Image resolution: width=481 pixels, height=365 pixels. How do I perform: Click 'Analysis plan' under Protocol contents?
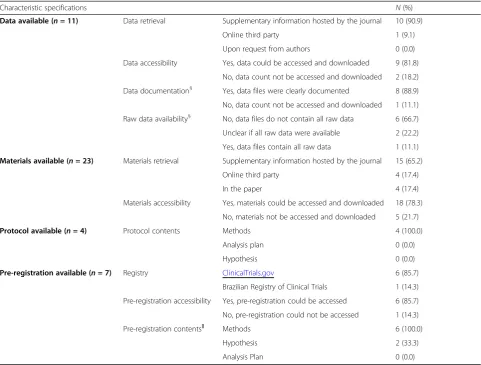[x=243, y=245]
